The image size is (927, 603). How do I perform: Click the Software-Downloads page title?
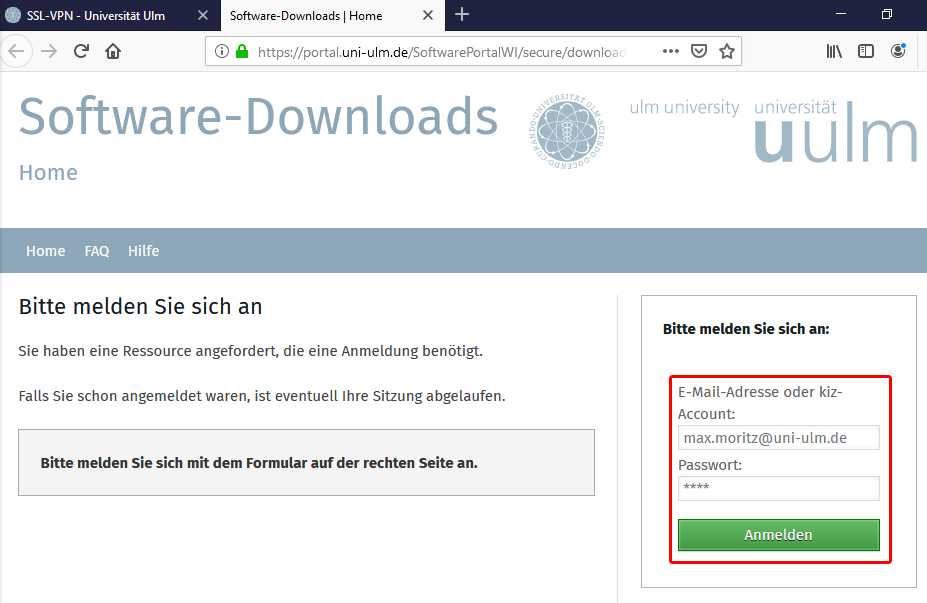258,116
